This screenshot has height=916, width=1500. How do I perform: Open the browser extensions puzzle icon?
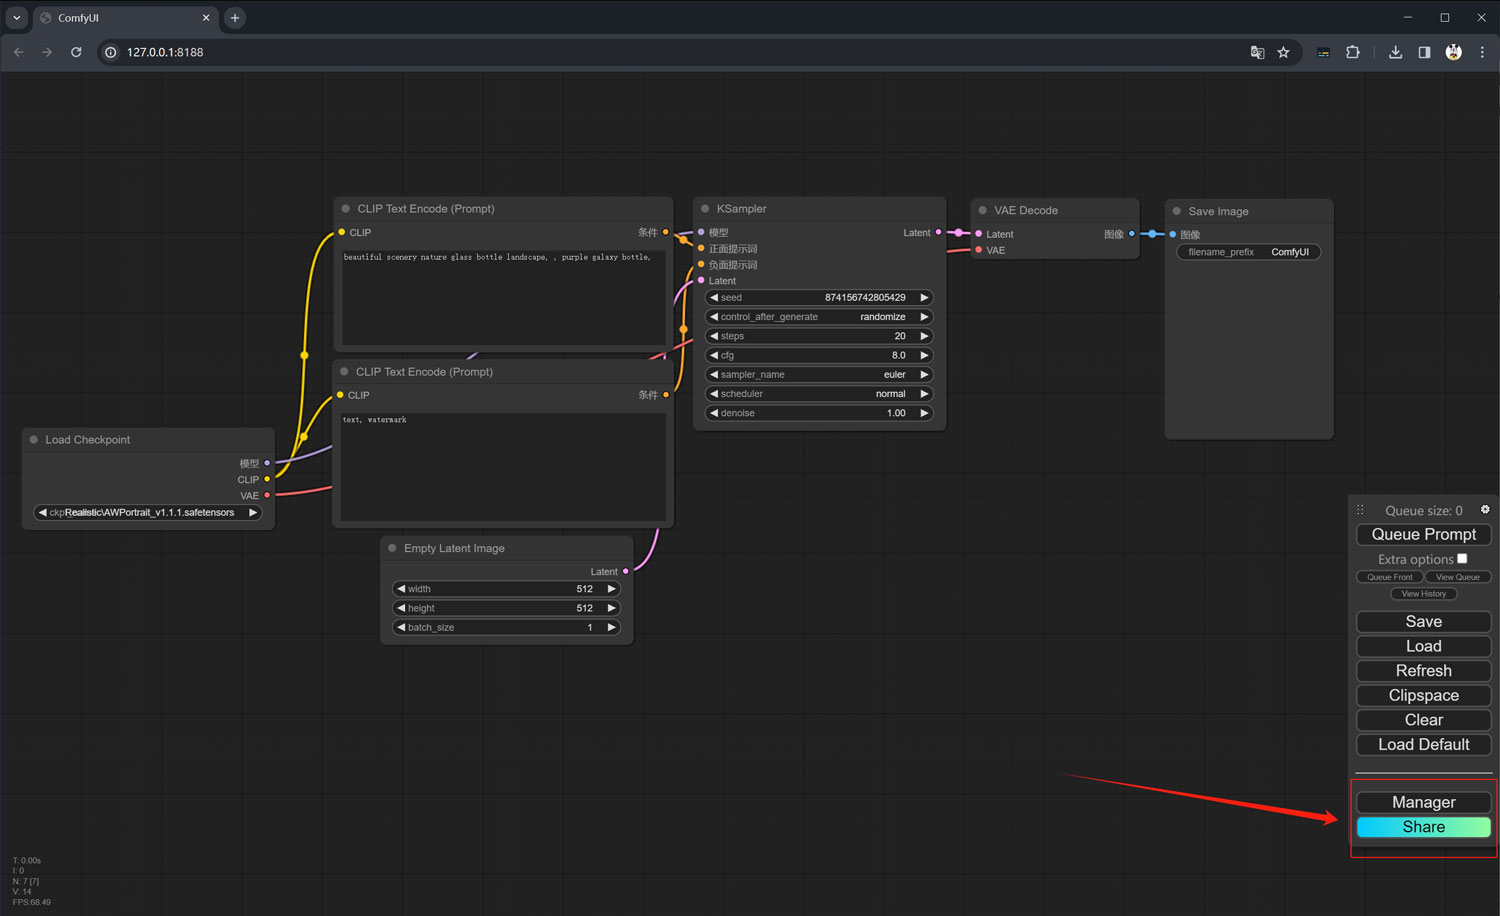(x=1353, y=52)
